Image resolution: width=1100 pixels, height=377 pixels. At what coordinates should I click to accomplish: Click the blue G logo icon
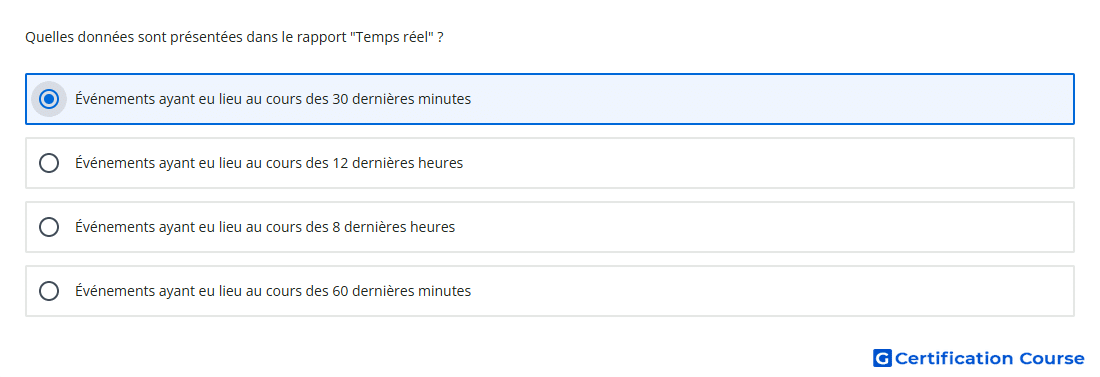coord(882,358)
